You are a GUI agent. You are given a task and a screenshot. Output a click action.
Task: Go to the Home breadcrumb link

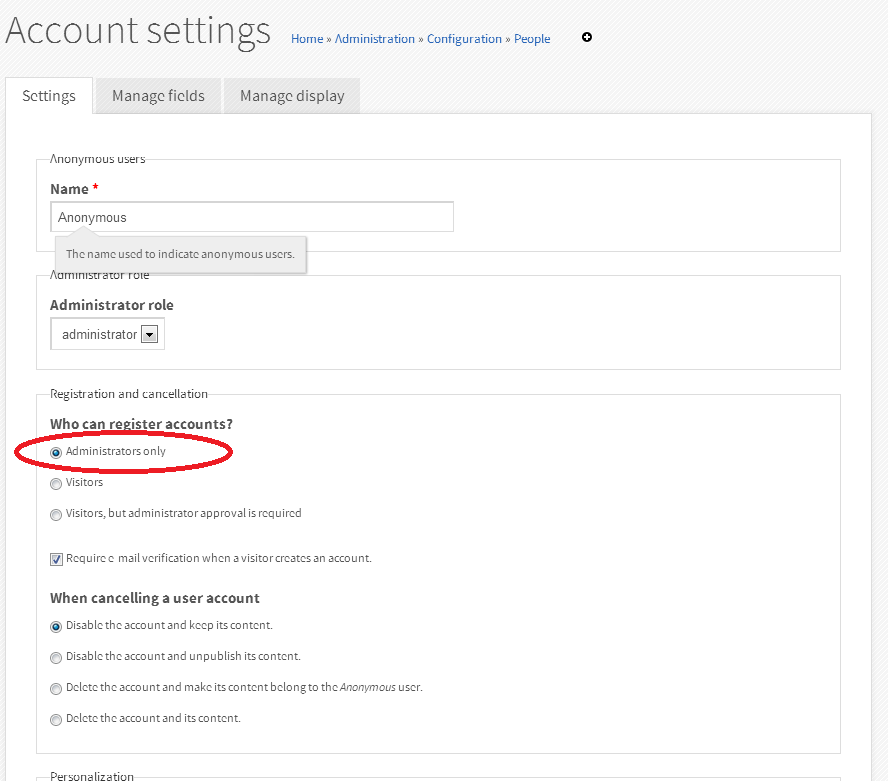coord(307,39)
